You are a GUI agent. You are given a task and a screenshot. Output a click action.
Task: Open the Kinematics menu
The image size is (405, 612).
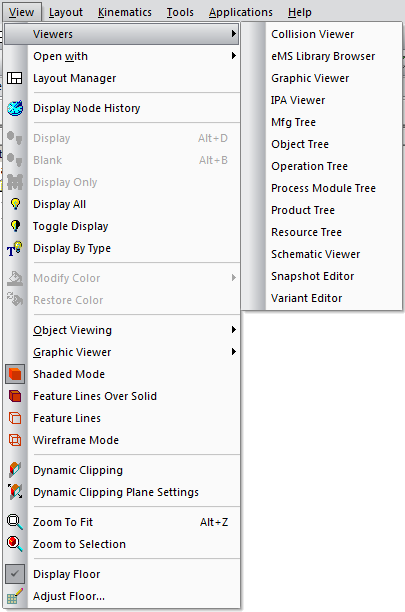(124, 12)
